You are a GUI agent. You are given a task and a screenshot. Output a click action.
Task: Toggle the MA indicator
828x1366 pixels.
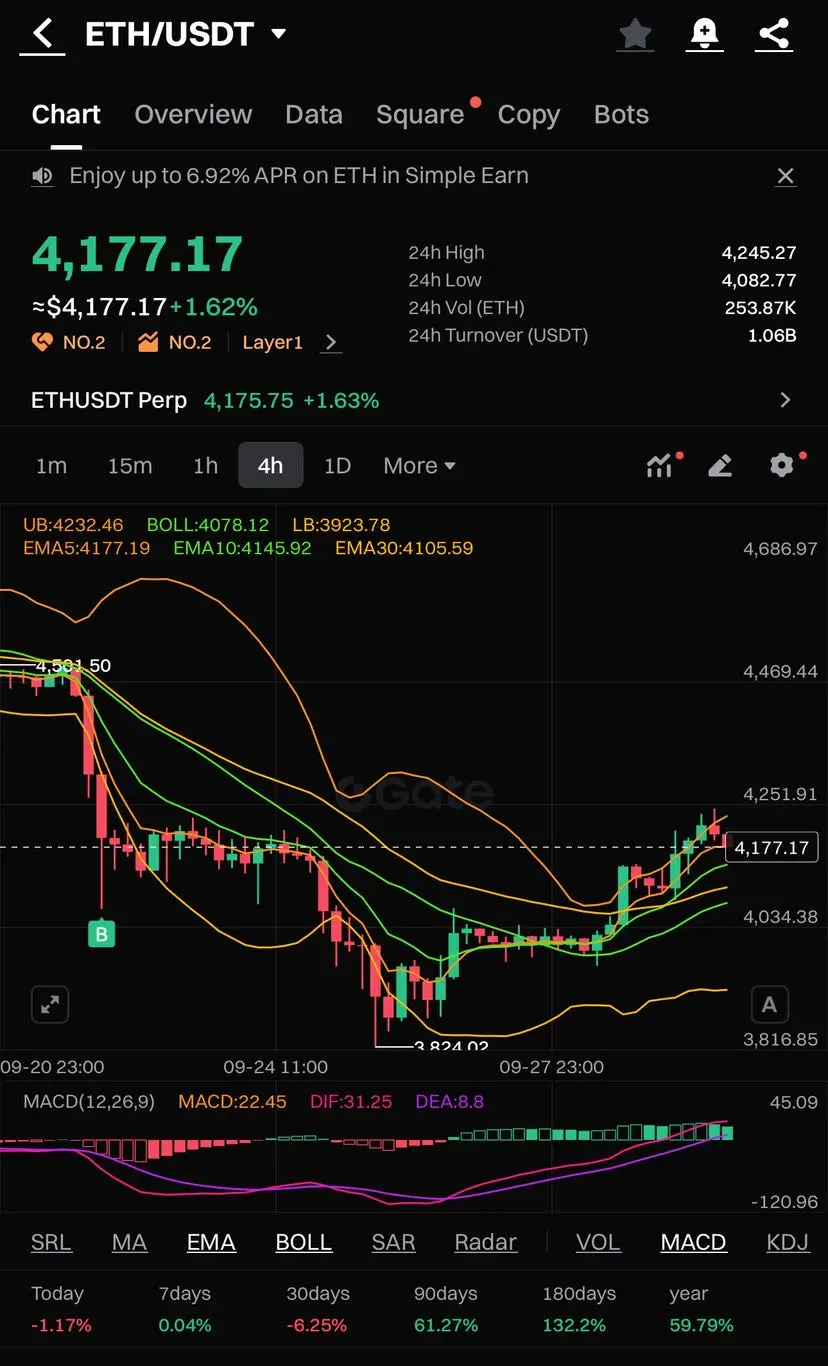[x=129, y=1243]
